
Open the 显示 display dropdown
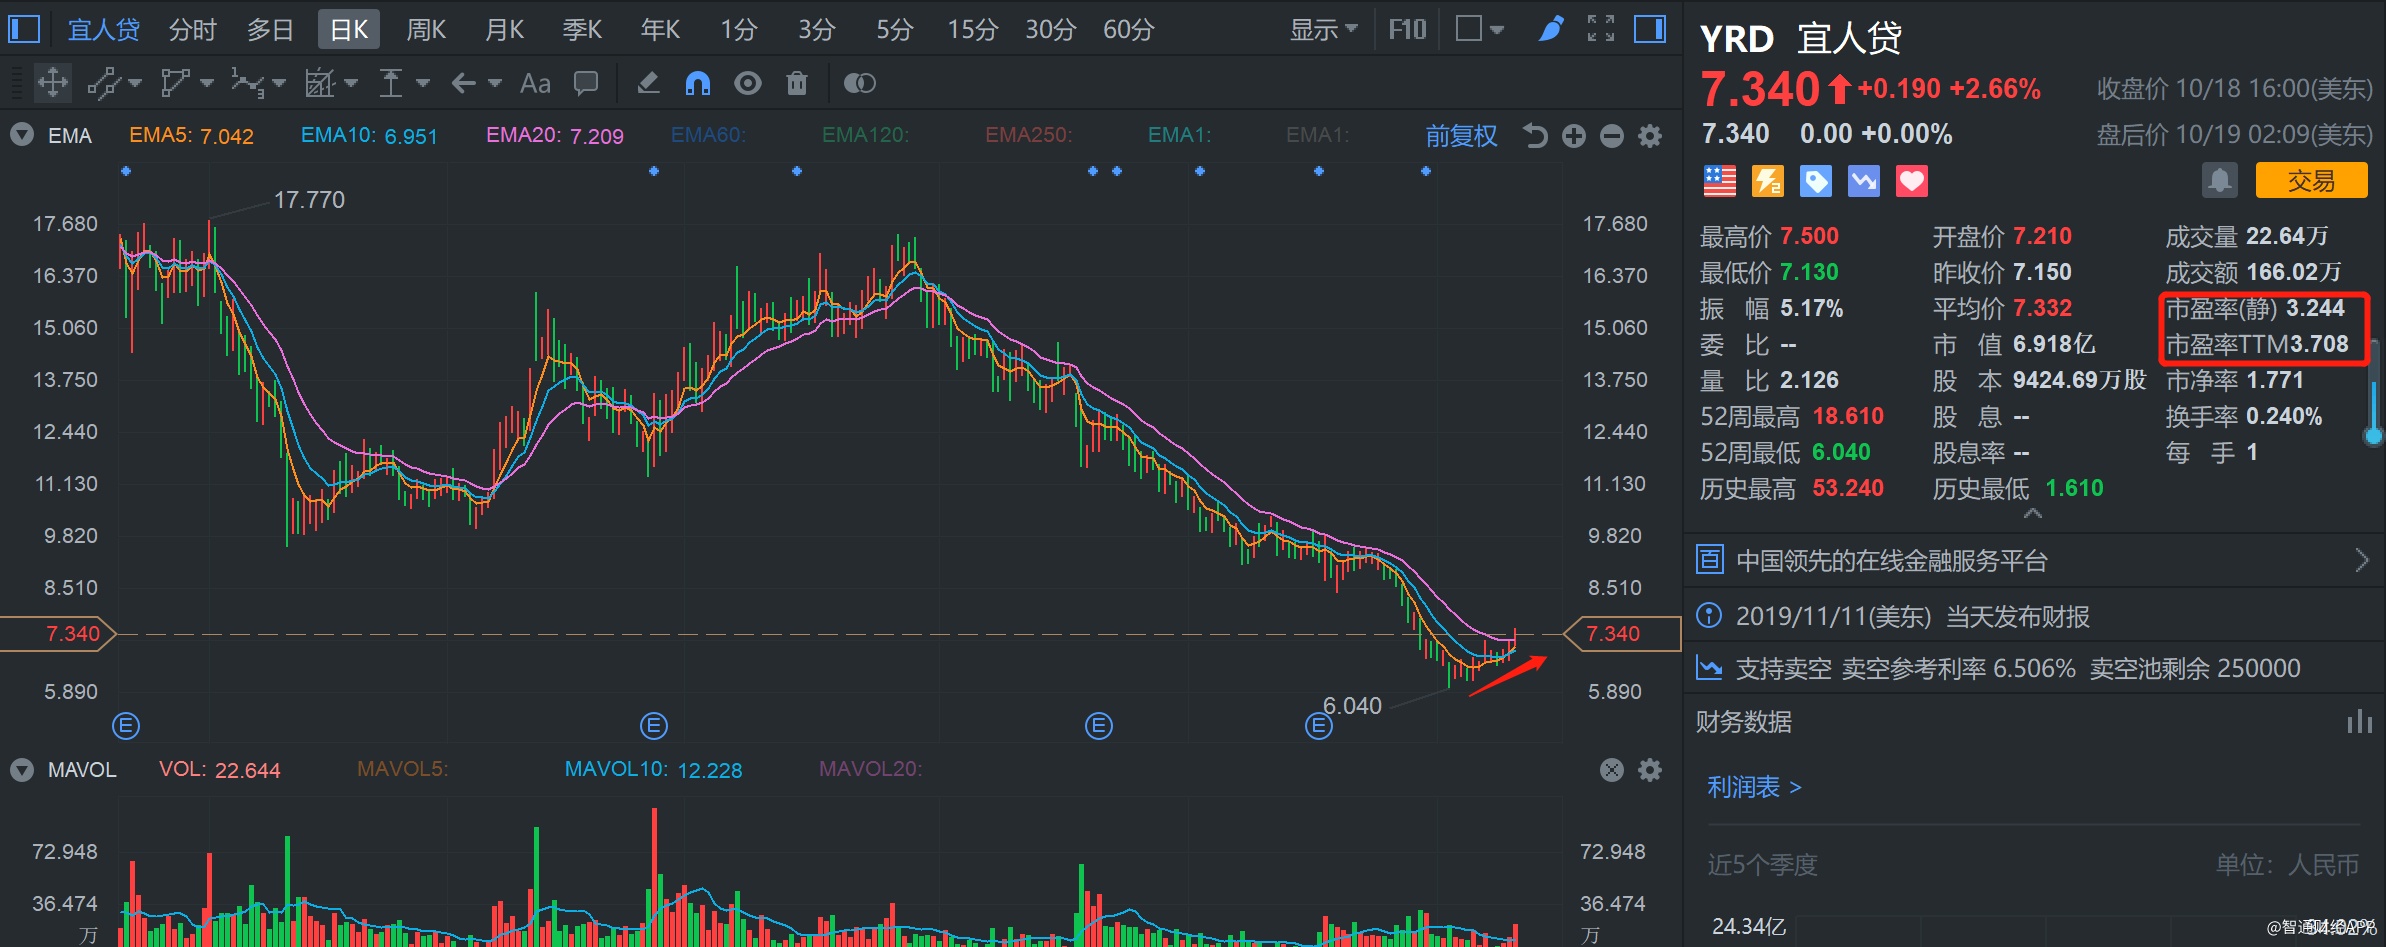[1323, 30]
